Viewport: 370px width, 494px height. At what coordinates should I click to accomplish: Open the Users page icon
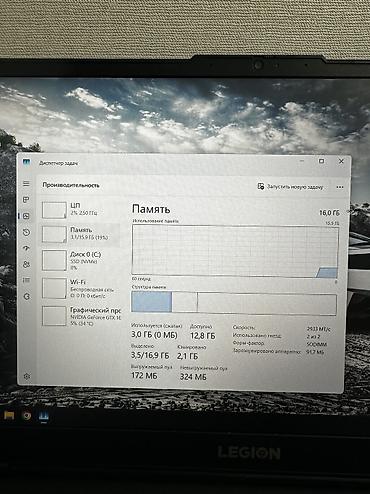point(26,264)
